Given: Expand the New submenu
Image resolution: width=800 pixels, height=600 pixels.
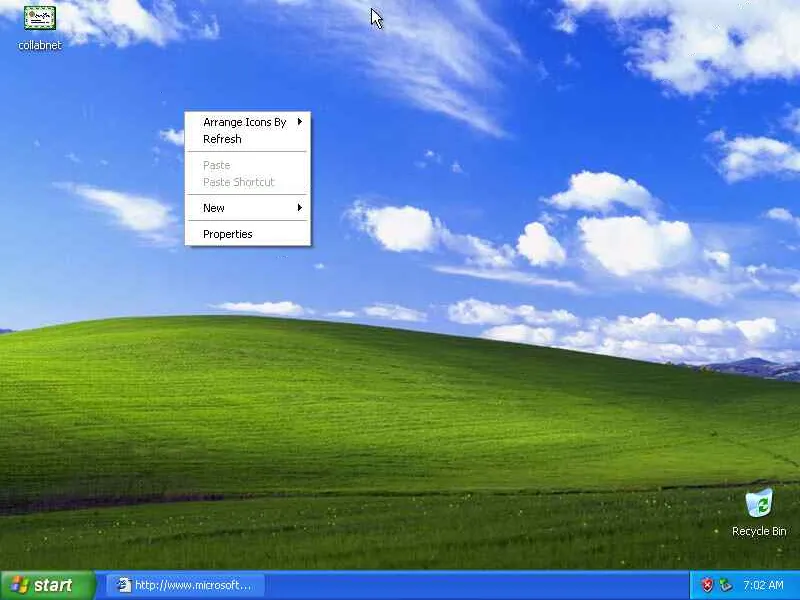Looking at the screenshot, I should pos(248,208).
